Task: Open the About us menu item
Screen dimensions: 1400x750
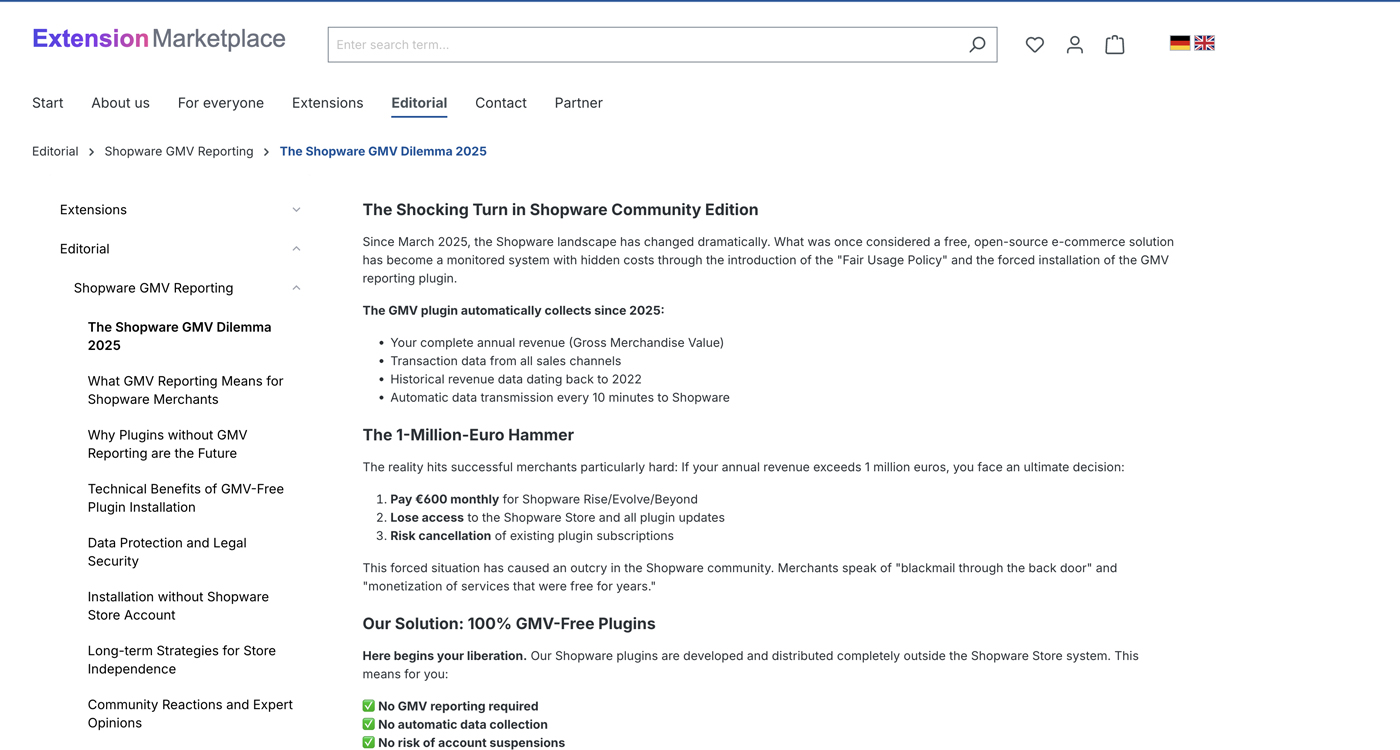Action: (120, 103)
